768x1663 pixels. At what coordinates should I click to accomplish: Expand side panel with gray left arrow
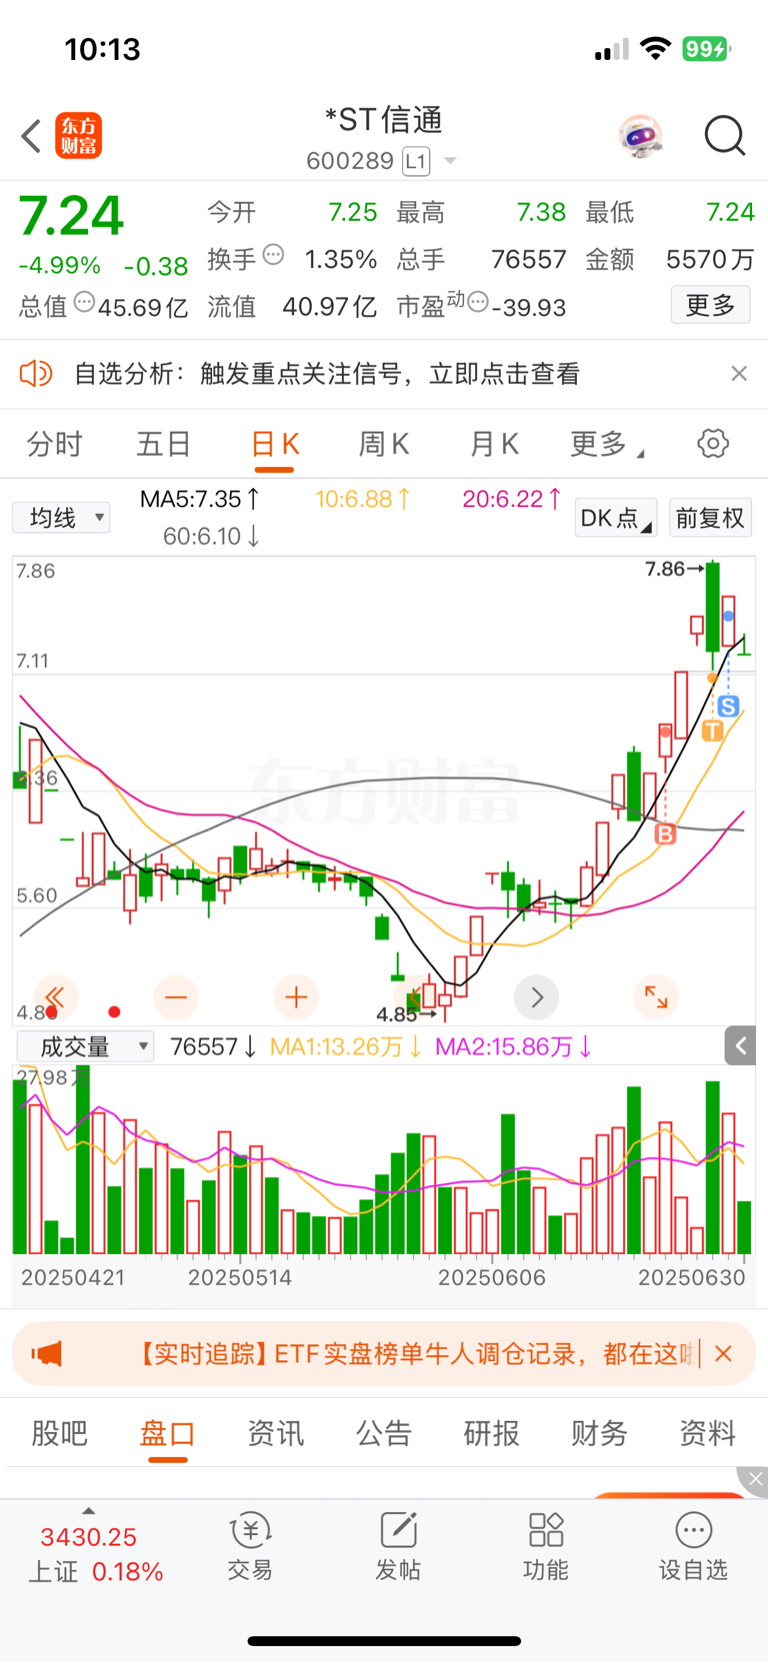point(740,1046)
